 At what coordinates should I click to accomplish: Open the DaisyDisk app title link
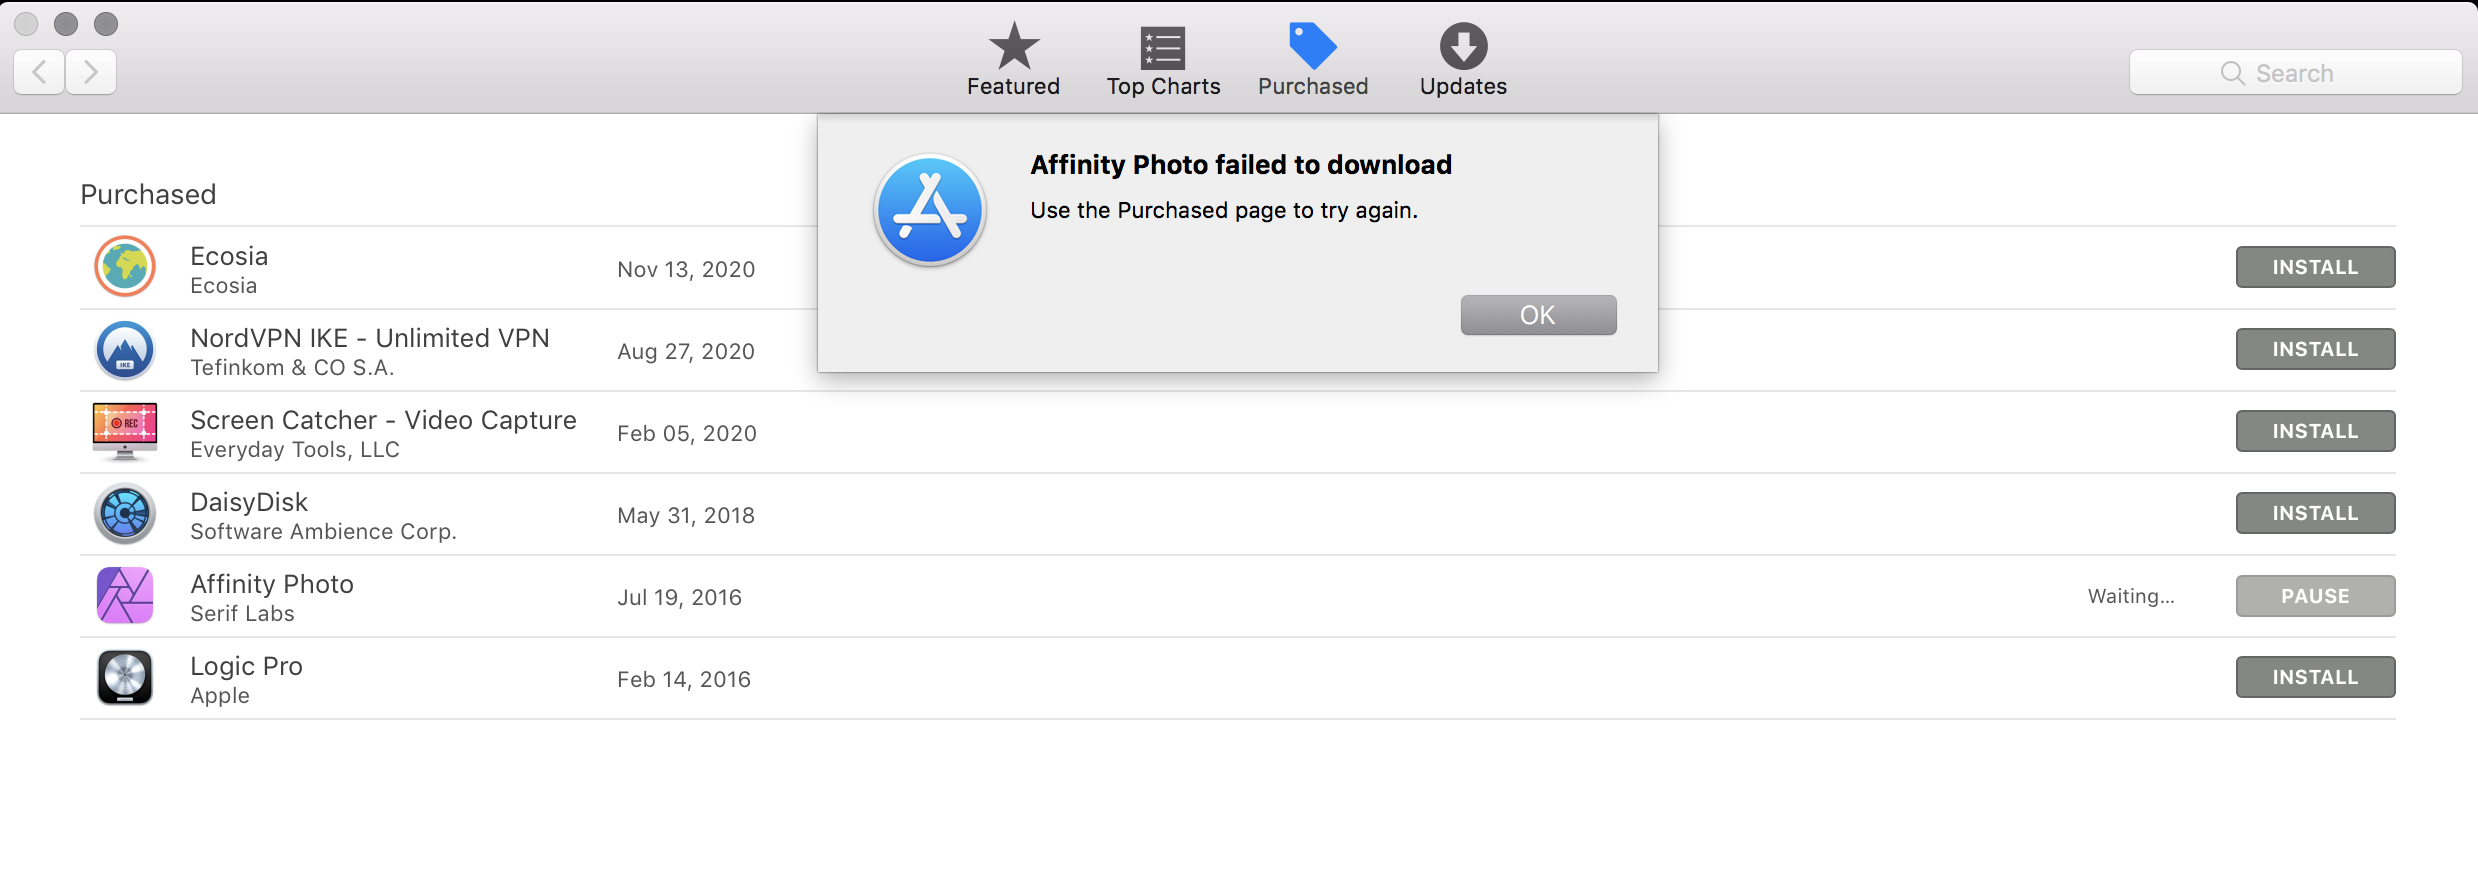coord(249,502)
